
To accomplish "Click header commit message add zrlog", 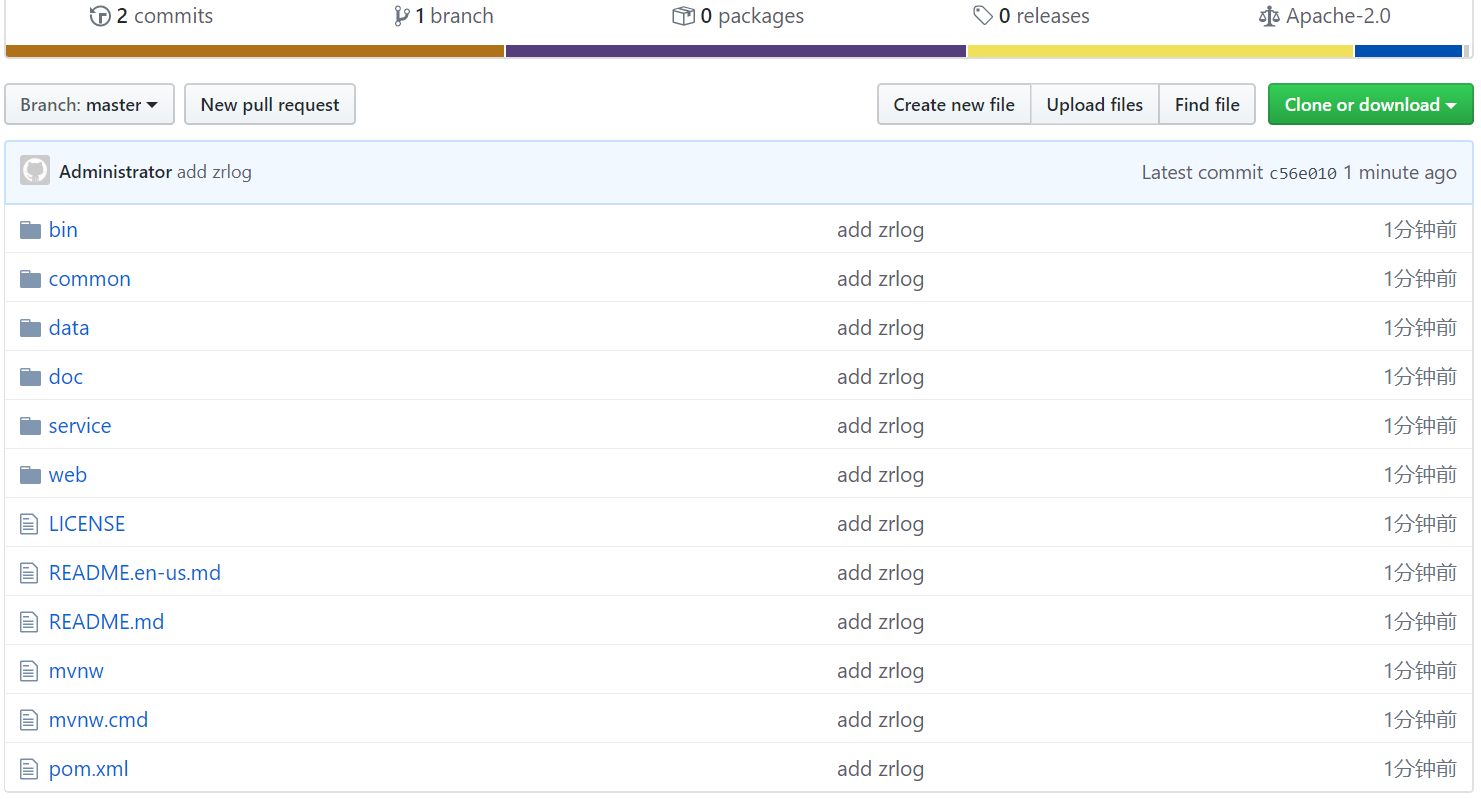I will tap(214, 172).
